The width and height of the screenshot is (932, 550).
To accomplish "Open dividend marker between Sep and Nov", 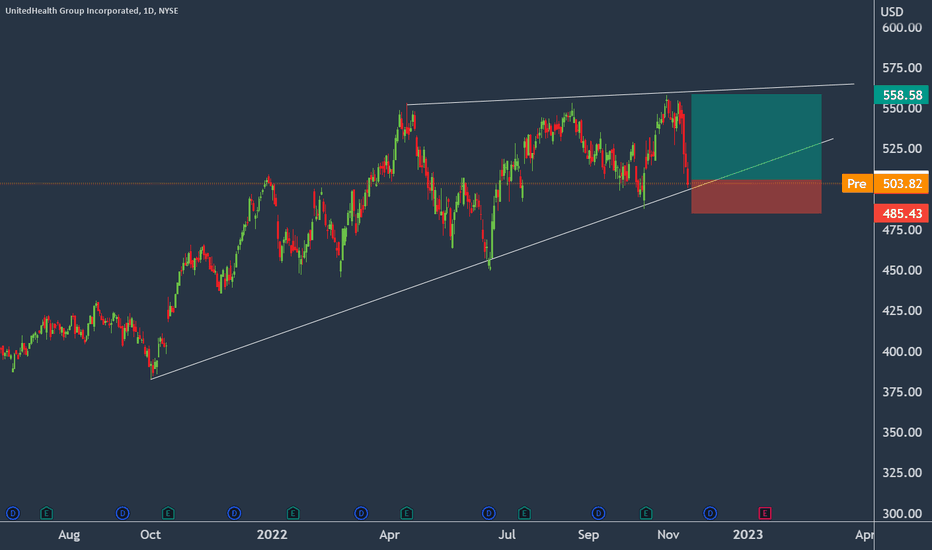I will click(599, 513).
